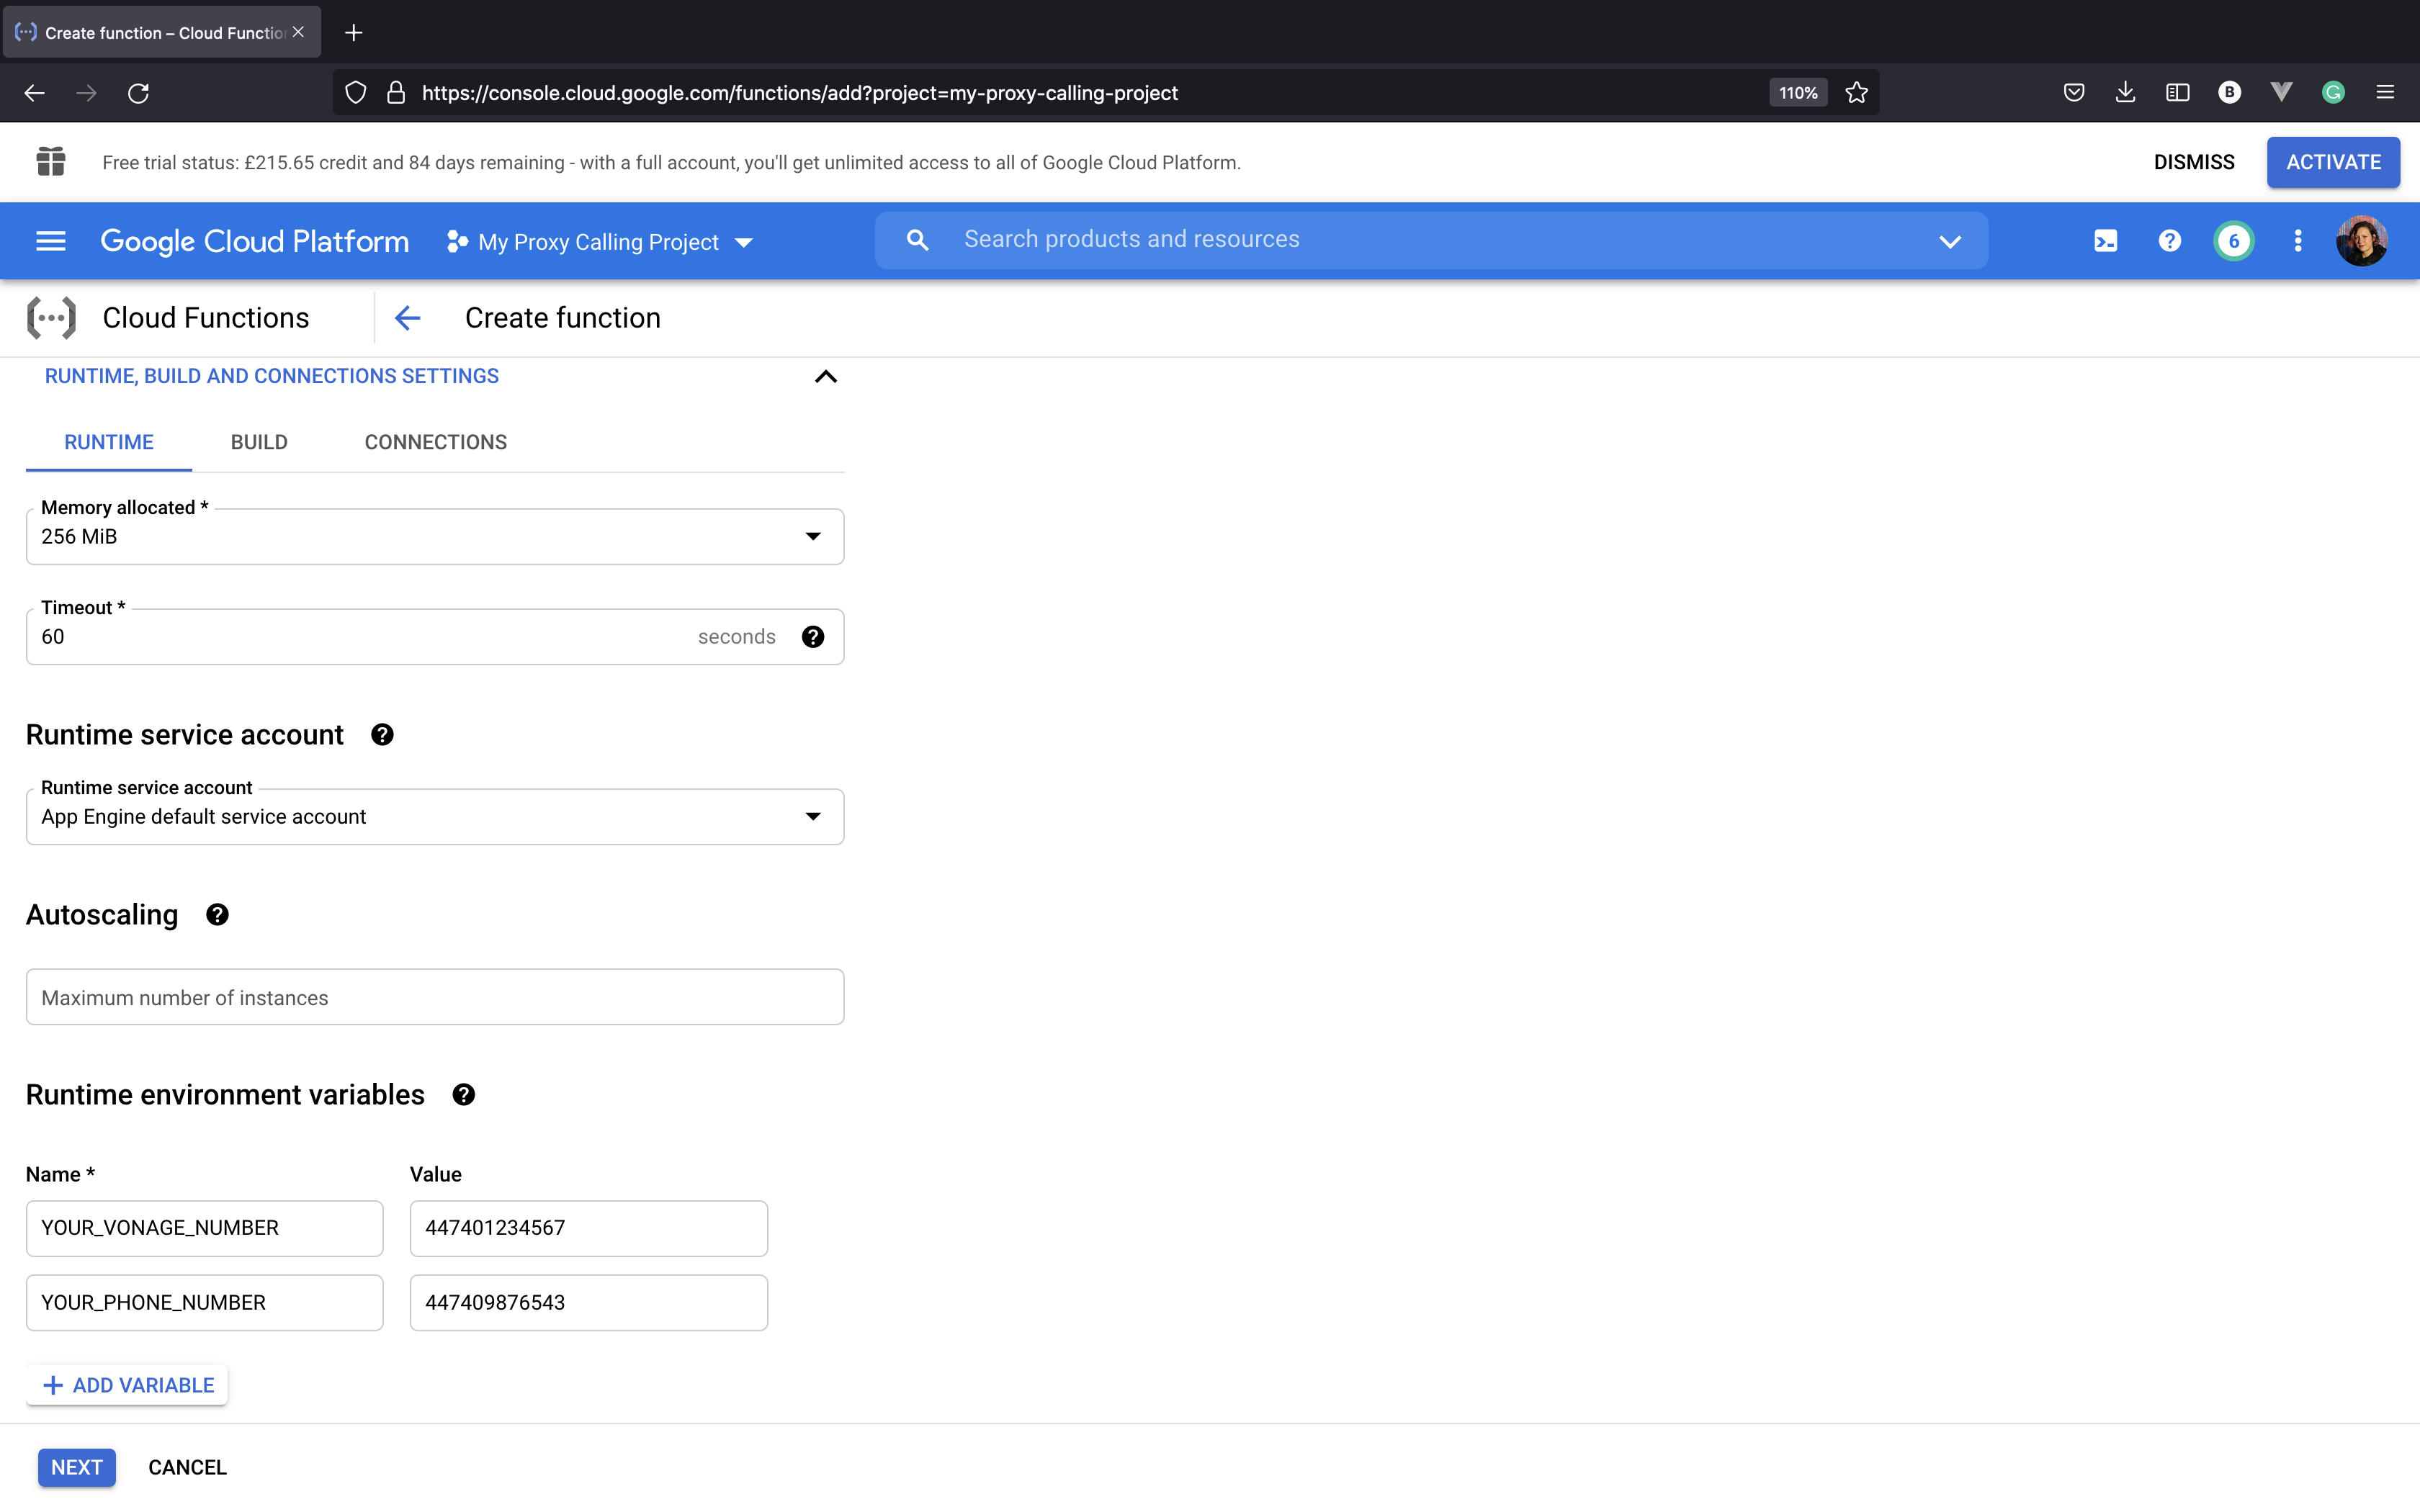2420x1512 pixels.
Task: Expand the search bar dropdown chevron
Action: [1949, 241]
